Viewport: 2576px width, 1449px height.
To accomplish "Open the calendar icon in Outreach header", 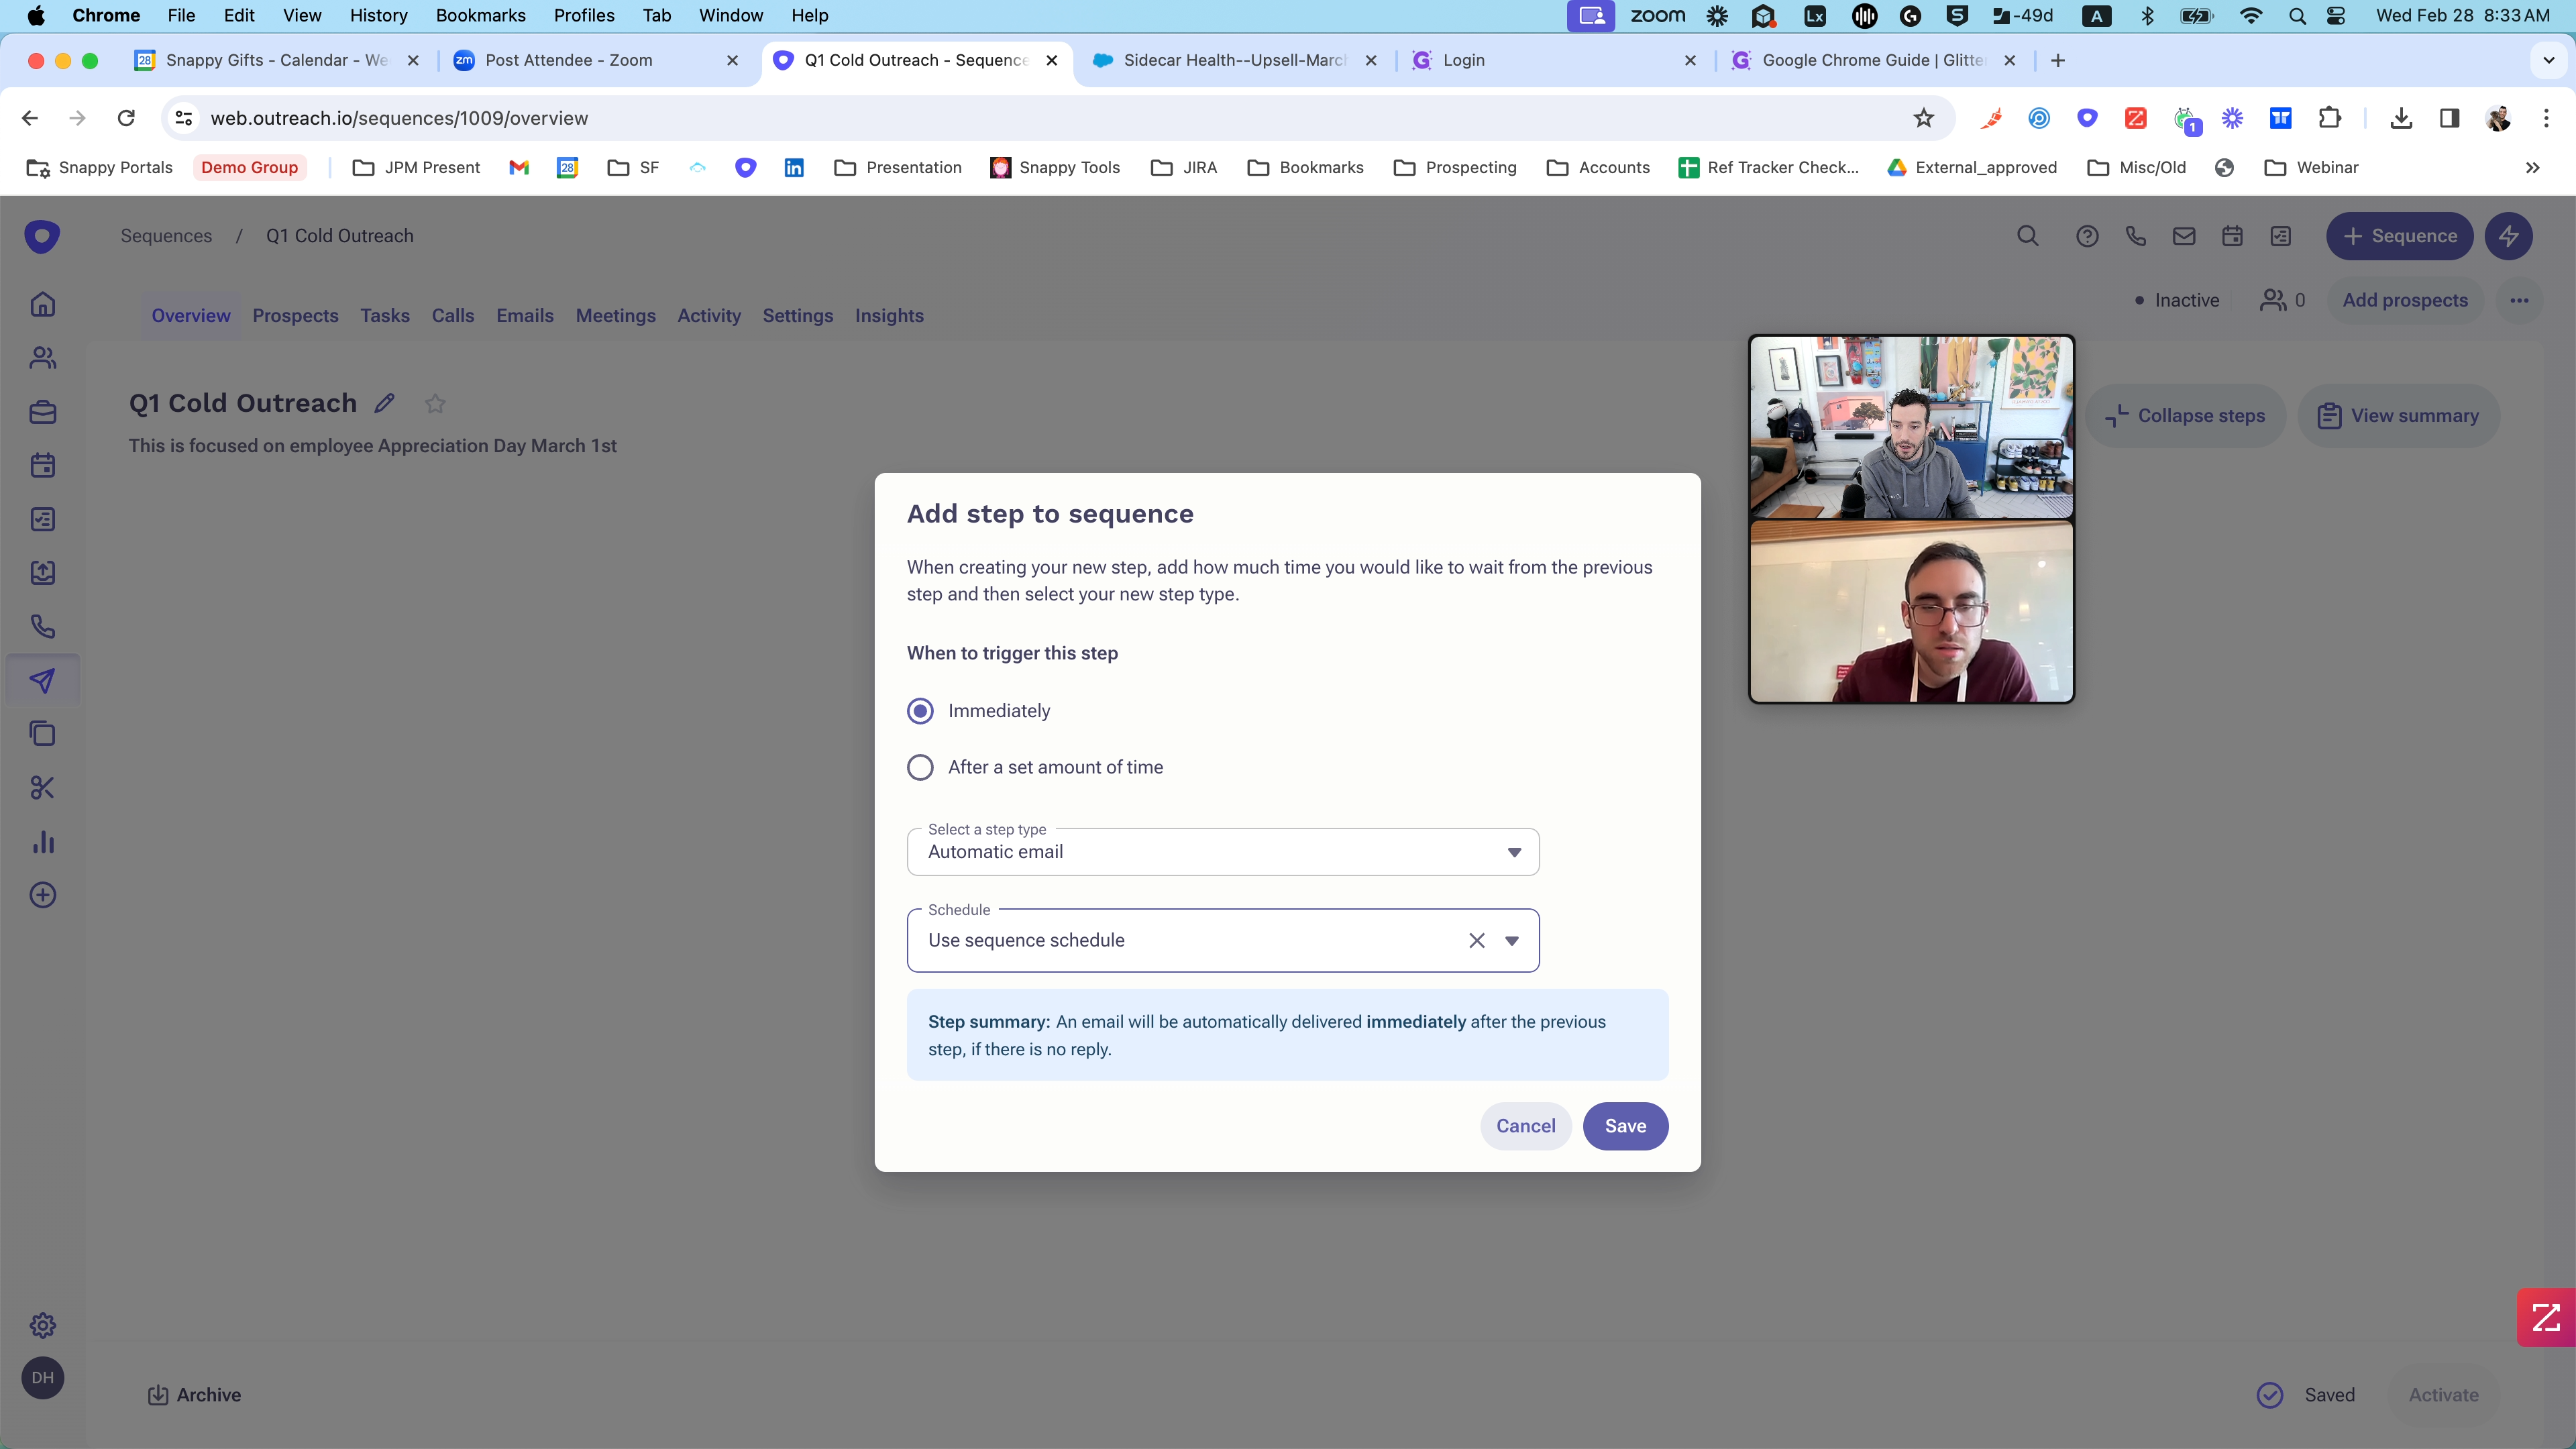I will click(2232, 236).
